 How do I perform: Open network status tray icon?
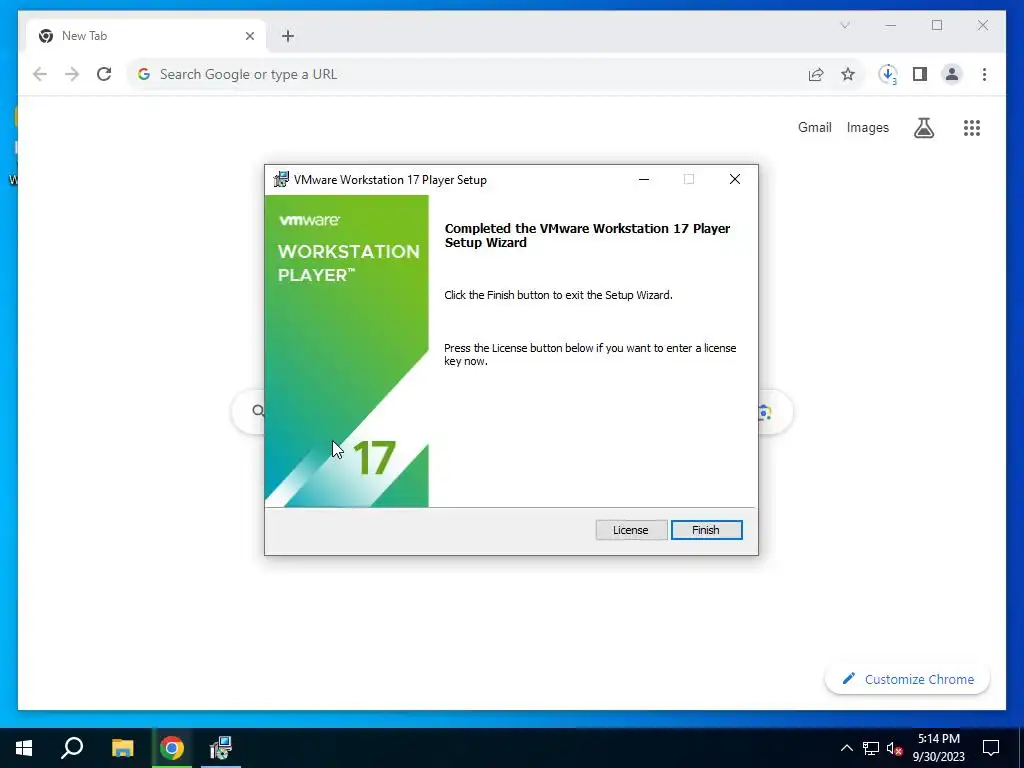[x=871, y=748]
